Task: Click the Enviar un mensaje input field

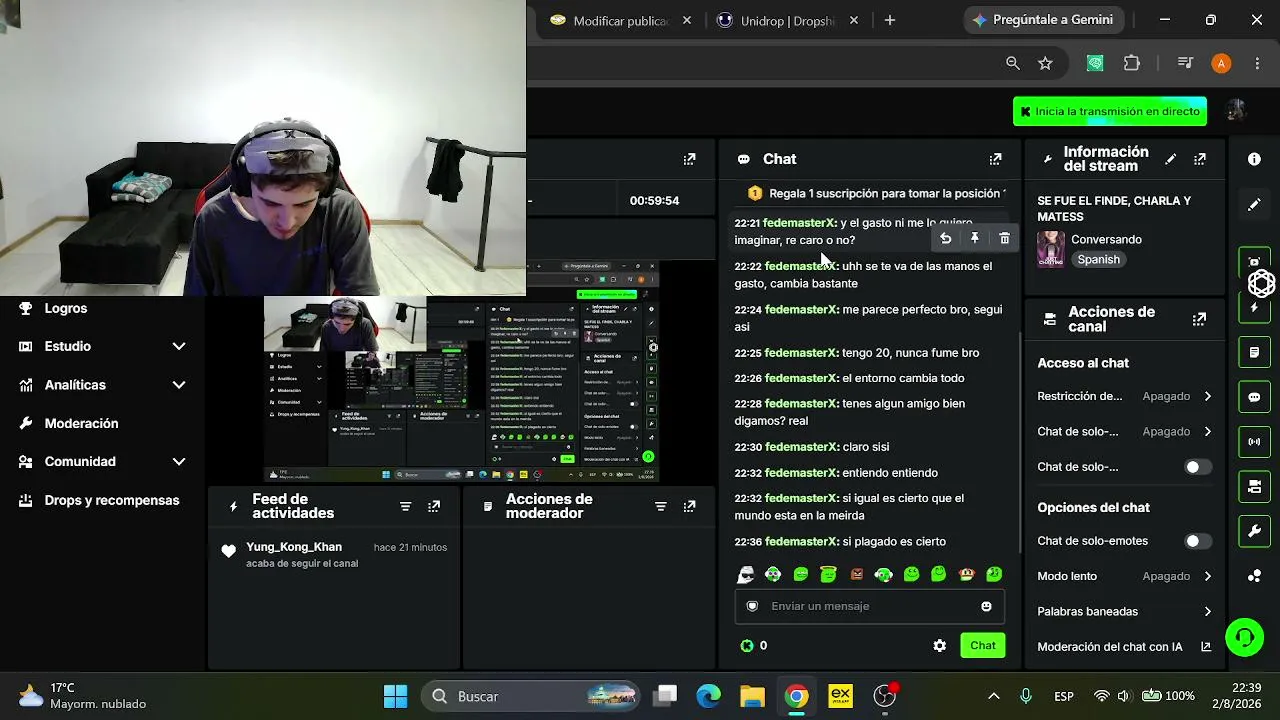Action: click(869, 606)
